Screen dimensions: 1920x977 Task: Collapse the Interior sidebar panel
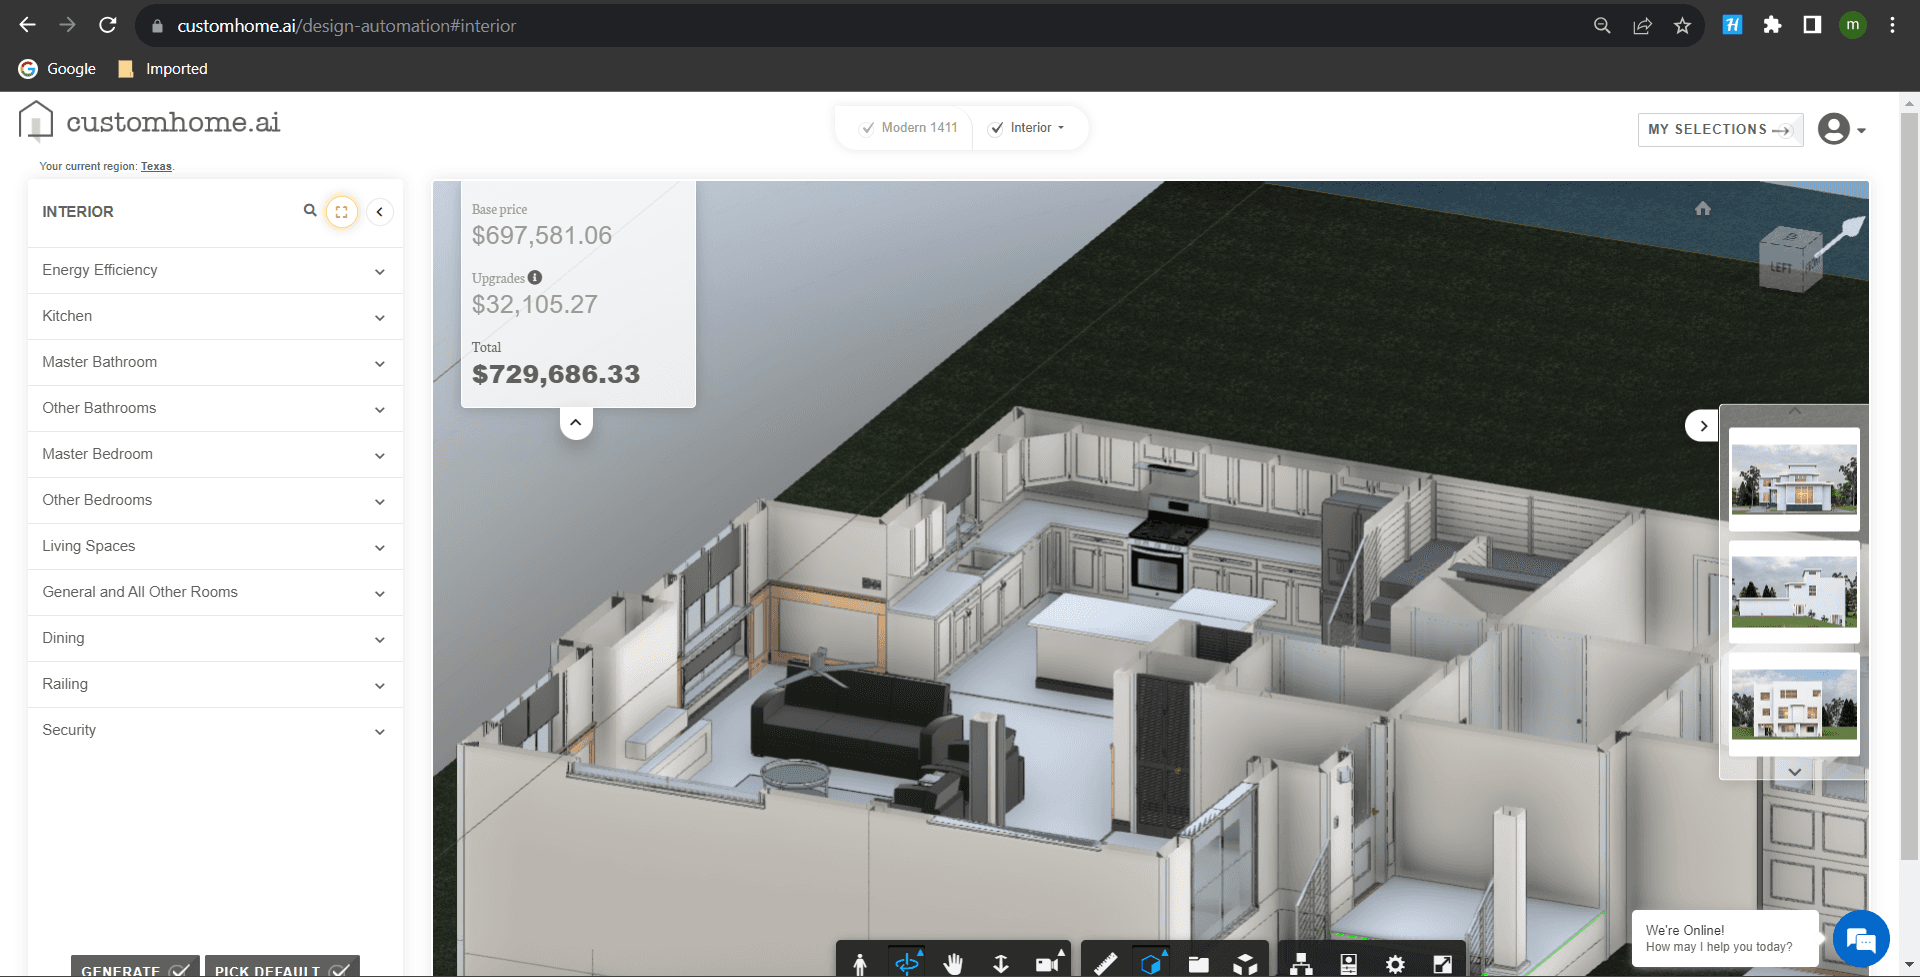pyautogui.click(x=380, y=212)
